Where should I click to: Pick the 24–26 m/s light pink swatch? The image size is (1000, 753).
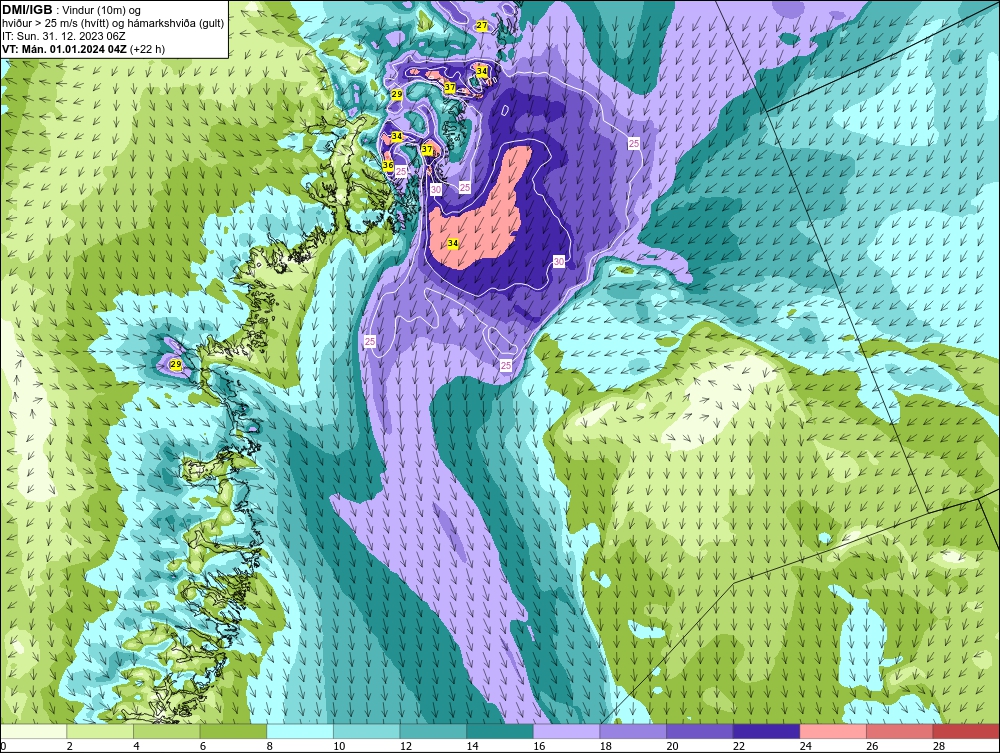[833, 731]
